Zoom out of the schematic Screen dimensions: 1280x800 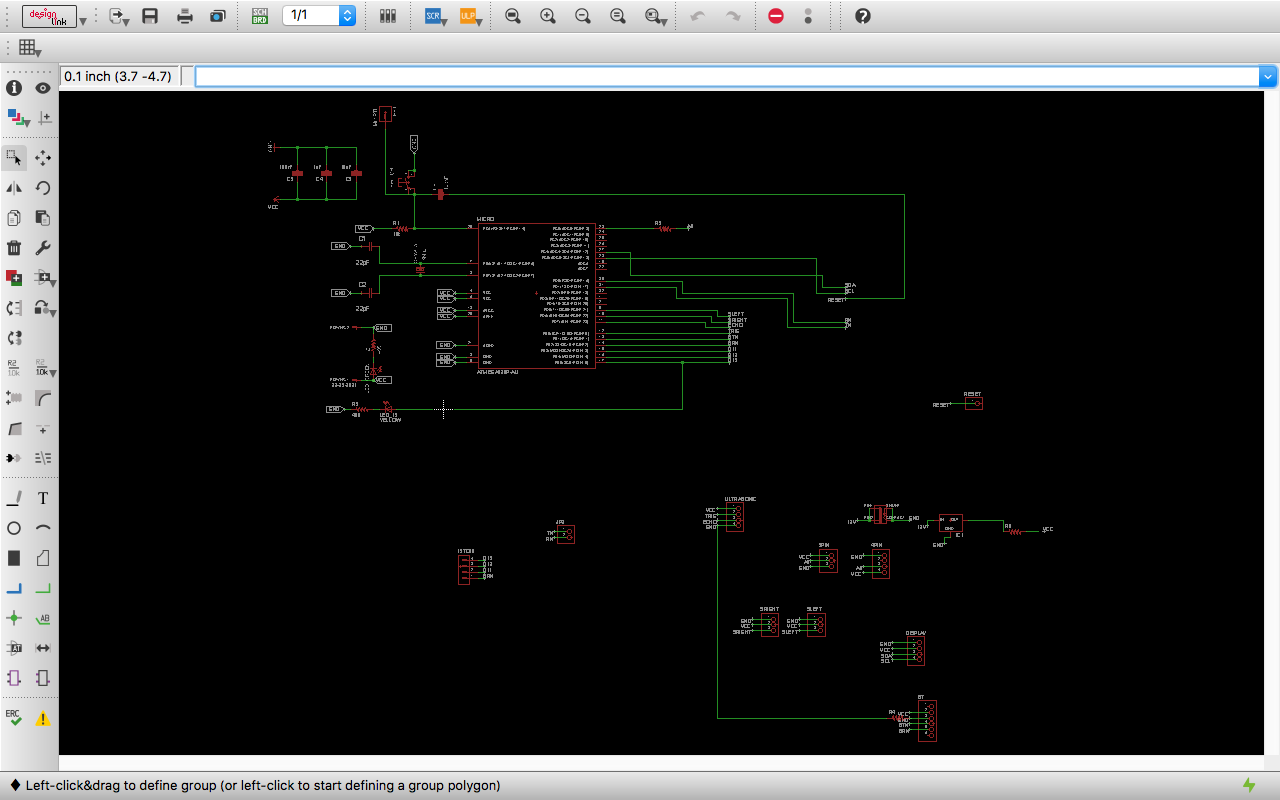coord(582,16)
